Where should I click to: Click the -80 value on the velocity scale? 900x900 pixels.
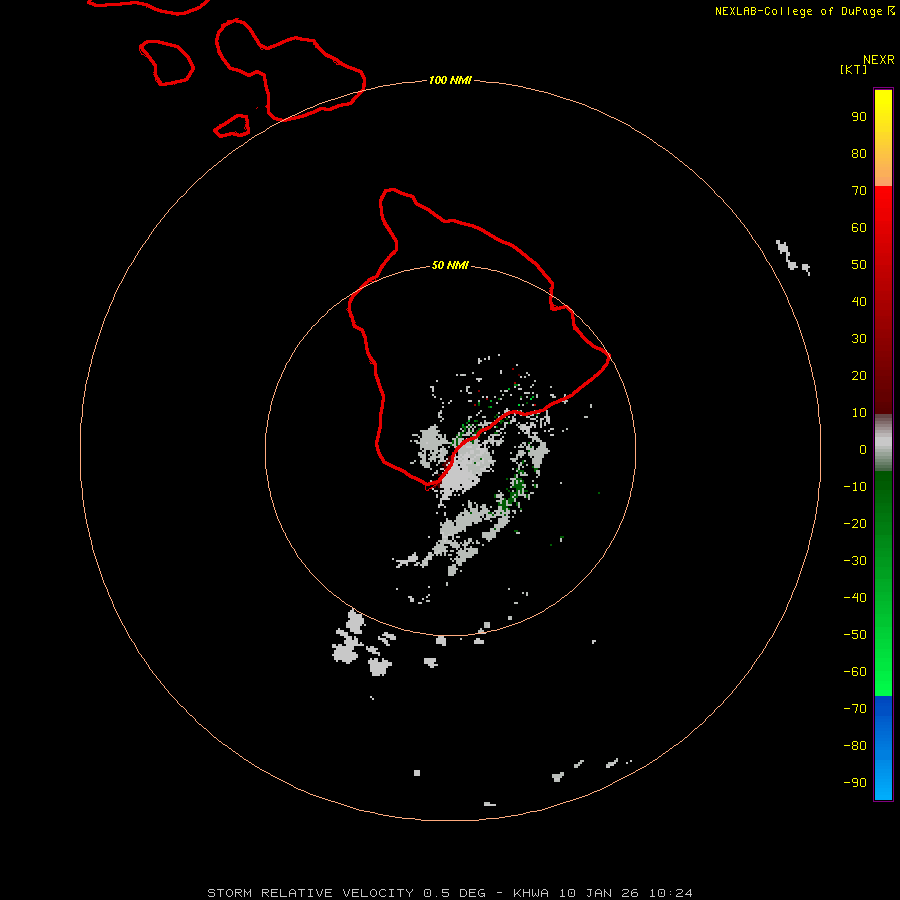coord(855,746)
